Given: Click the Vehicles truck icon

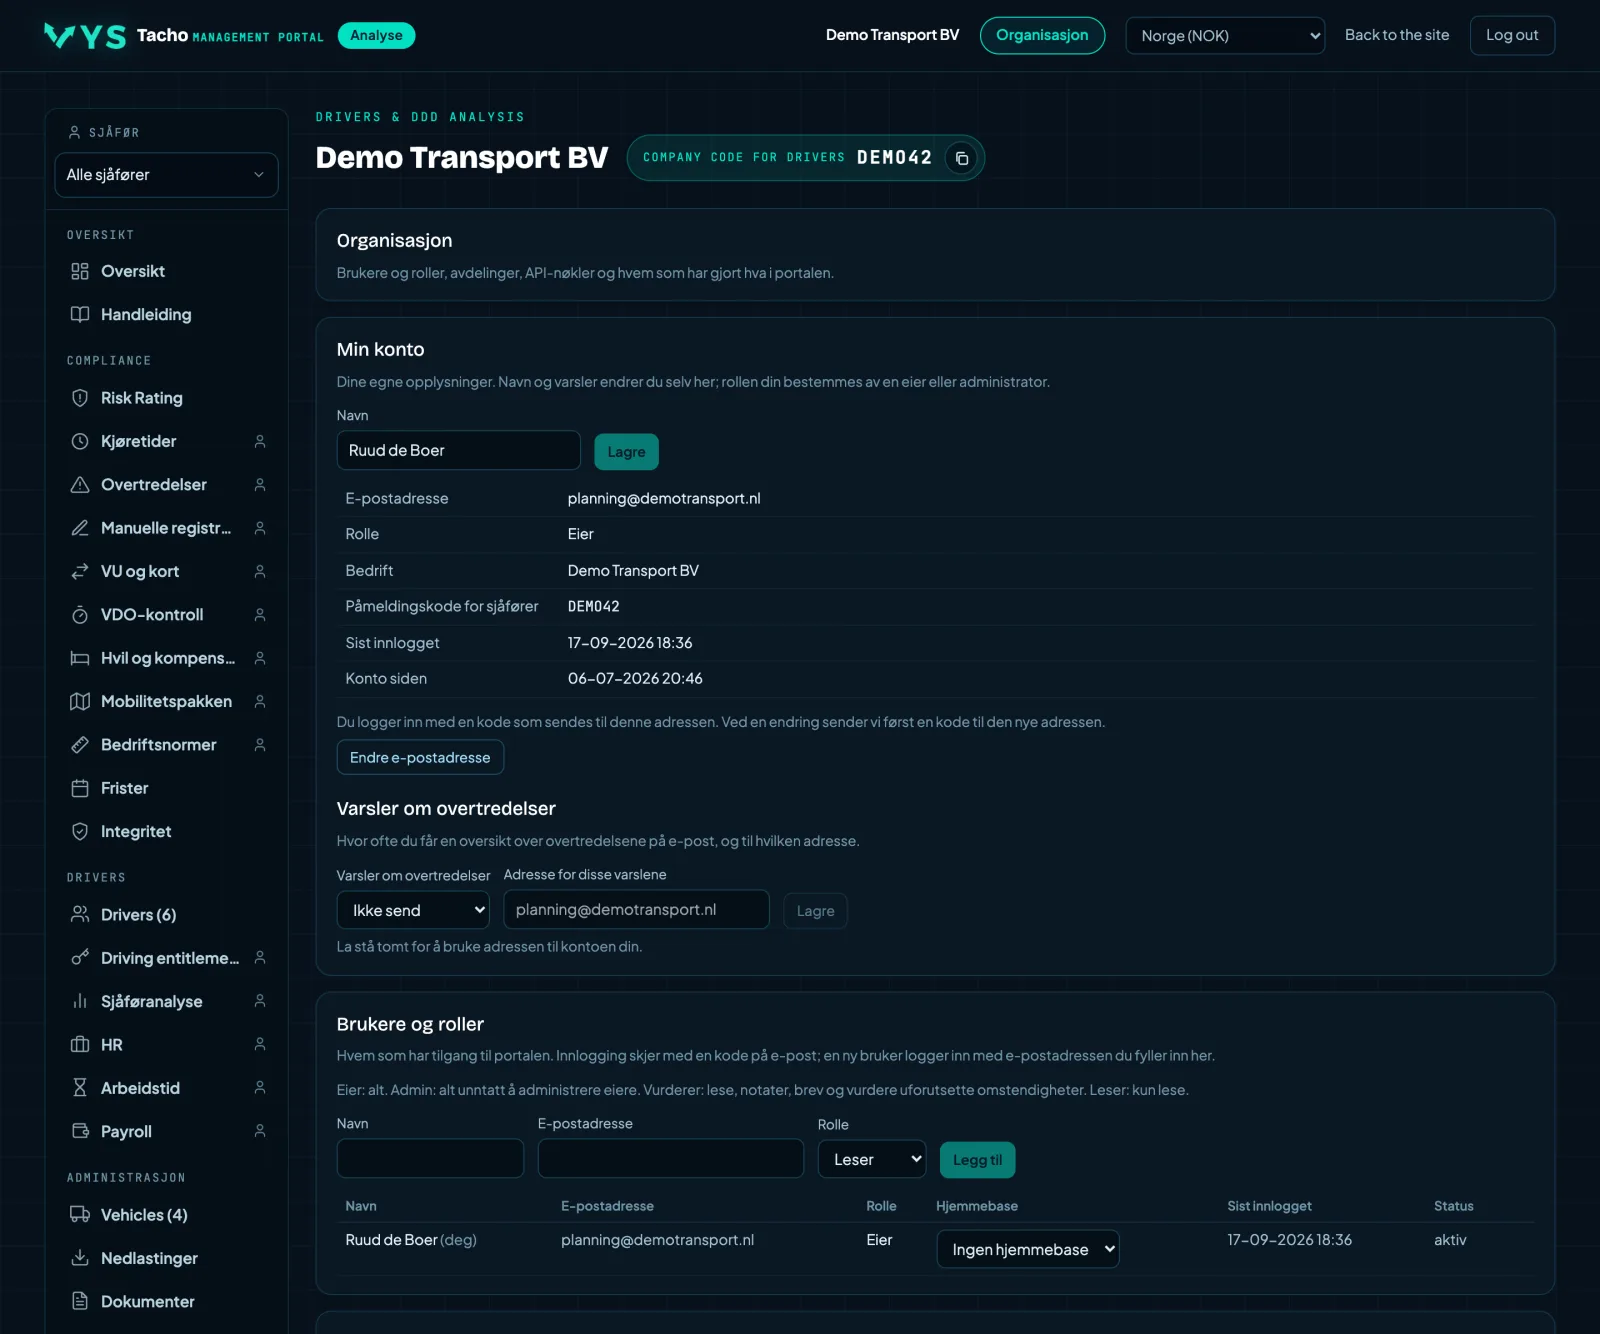Looking at the screenshot, I should (80, 1214).
